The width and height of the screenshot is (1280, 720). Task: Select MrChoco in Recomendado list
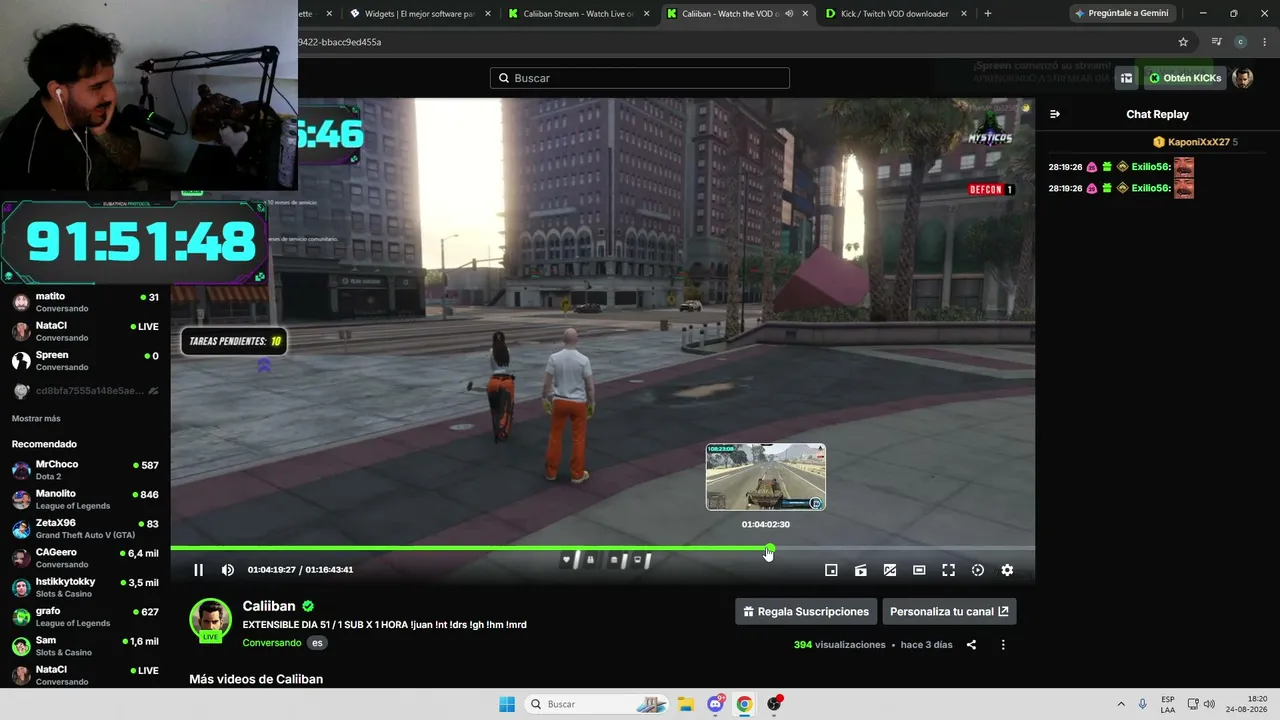click(x=85, y=470)
